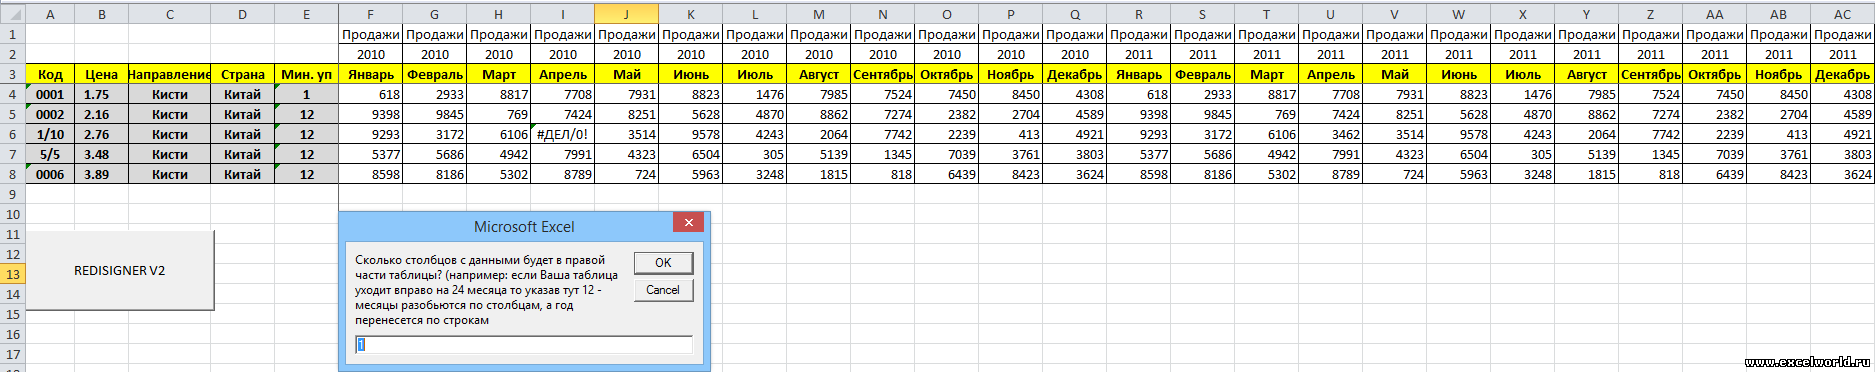Select price cell 1.75
1875x372 pixels.
click(102, 94)
